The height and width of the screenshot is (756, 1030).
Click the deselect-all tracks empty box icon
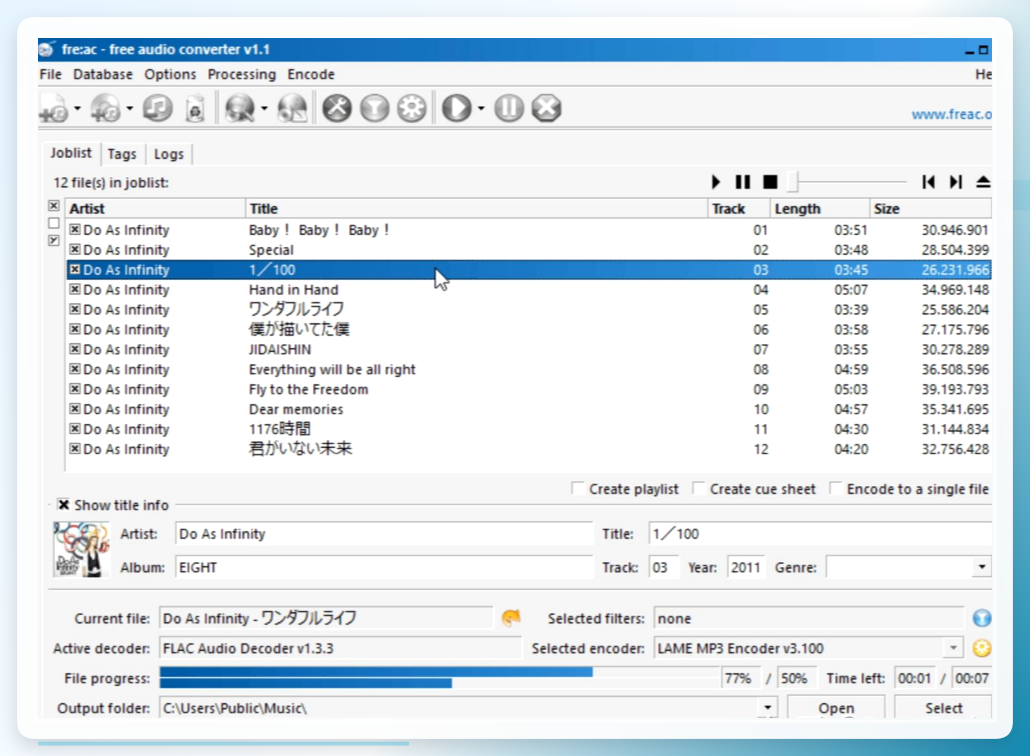tap(54, 223)
